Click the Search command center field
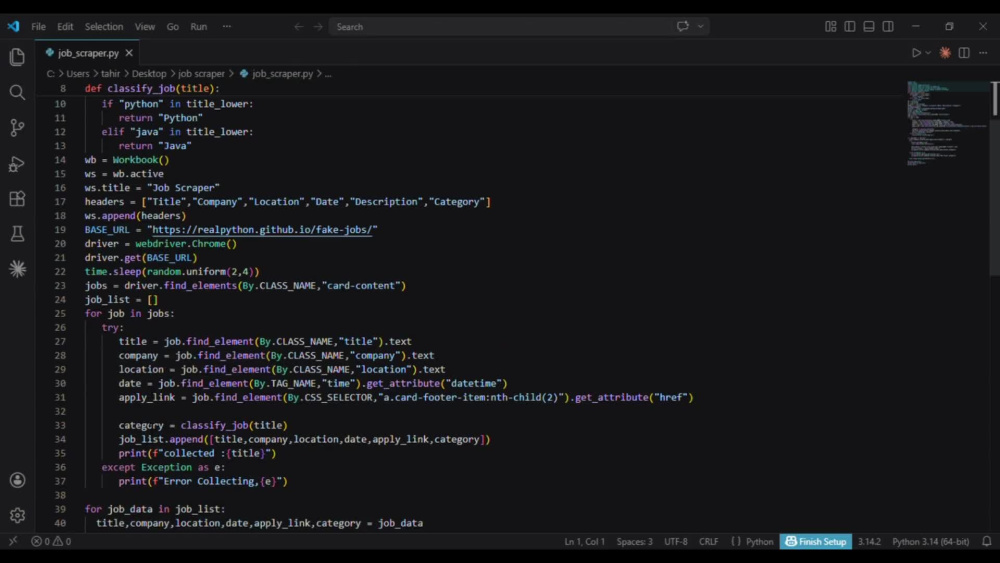 [519, 27]
